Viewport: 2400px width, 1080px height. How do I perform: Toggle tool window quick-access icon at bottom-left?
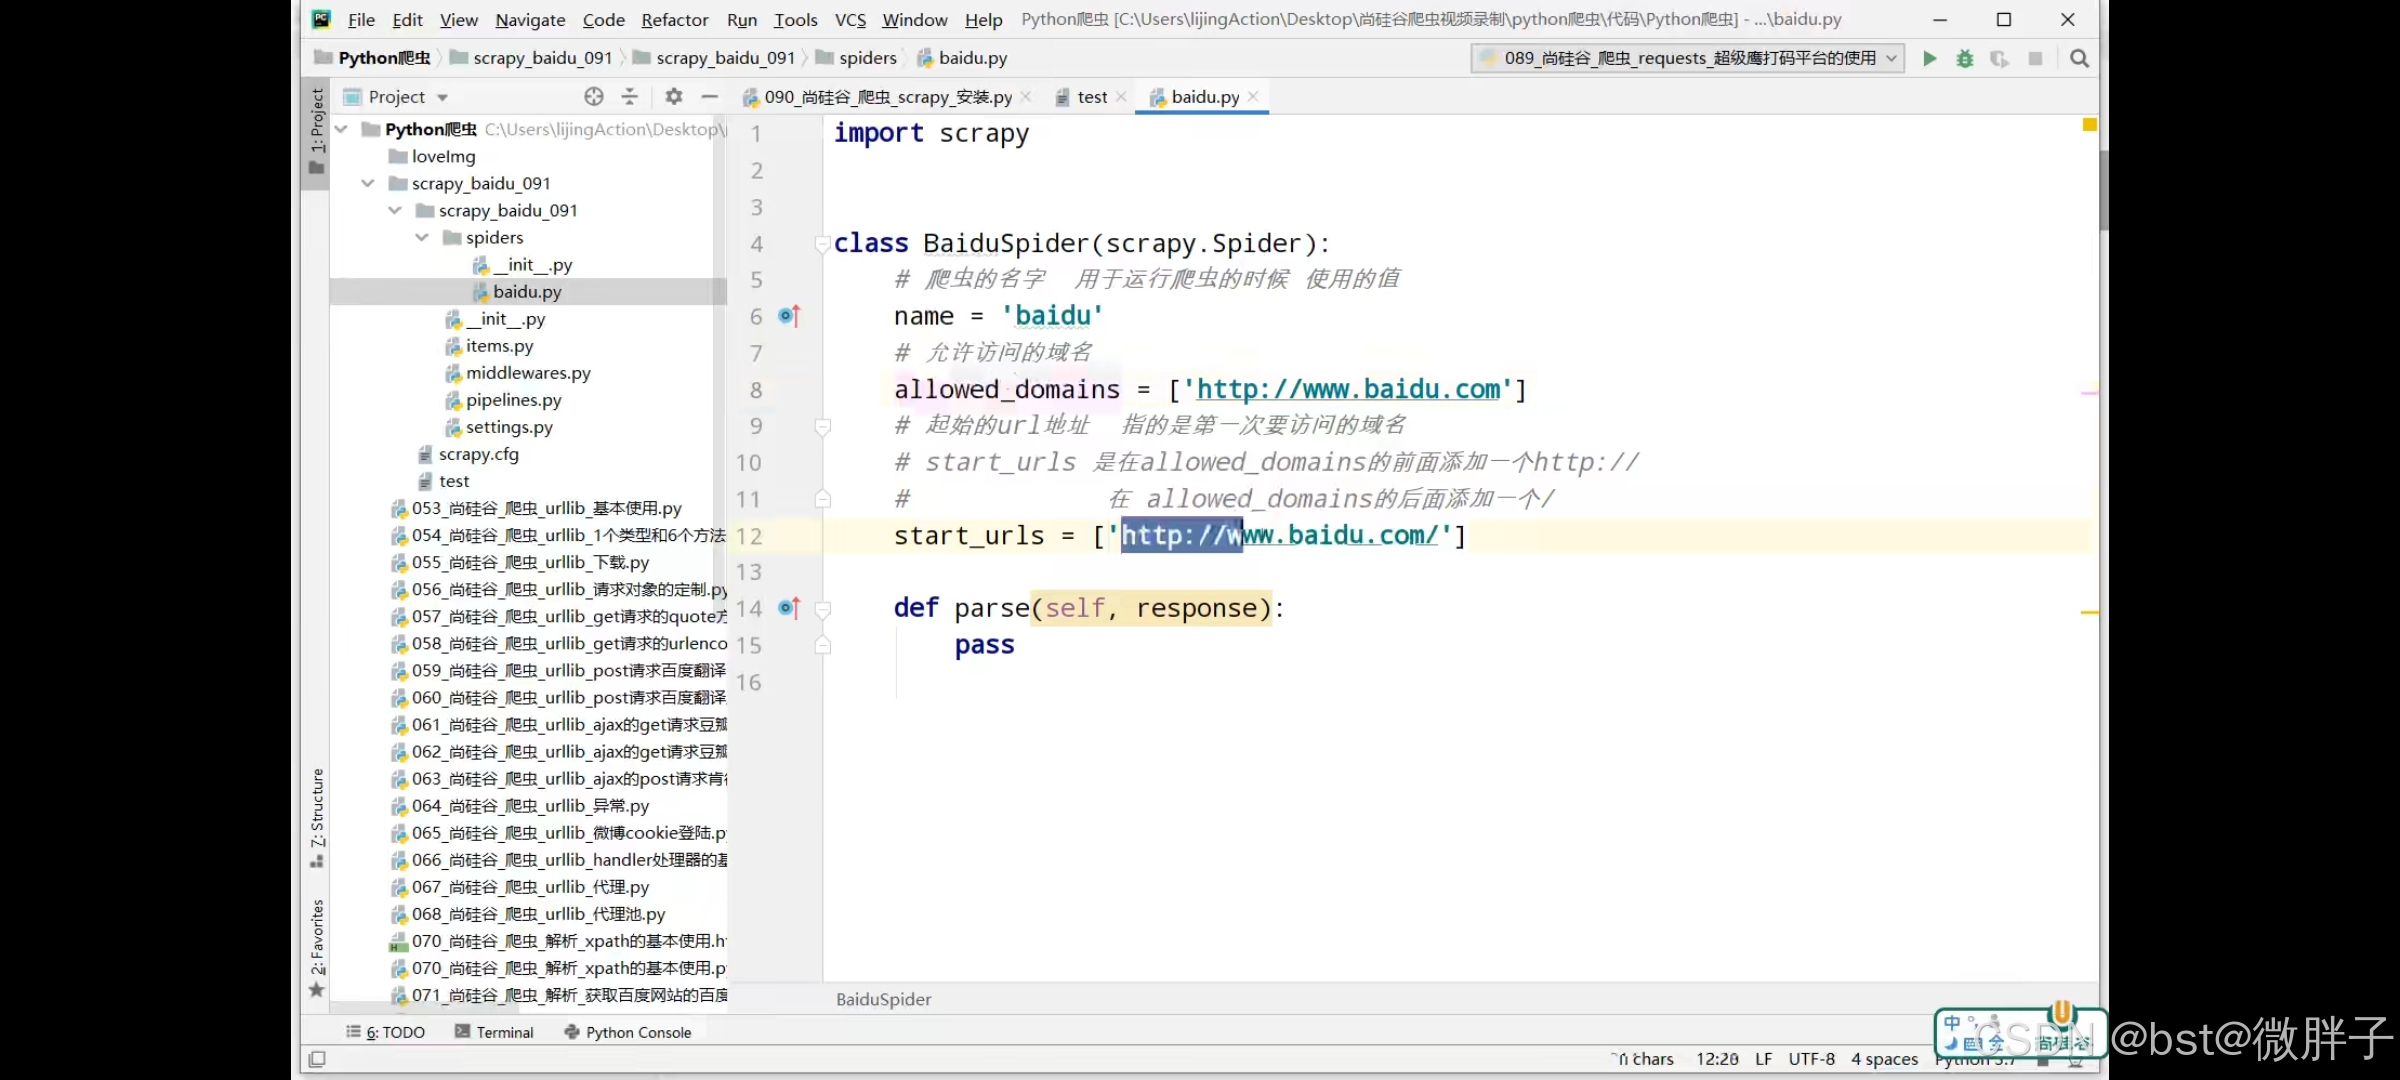coord(317,1059)
